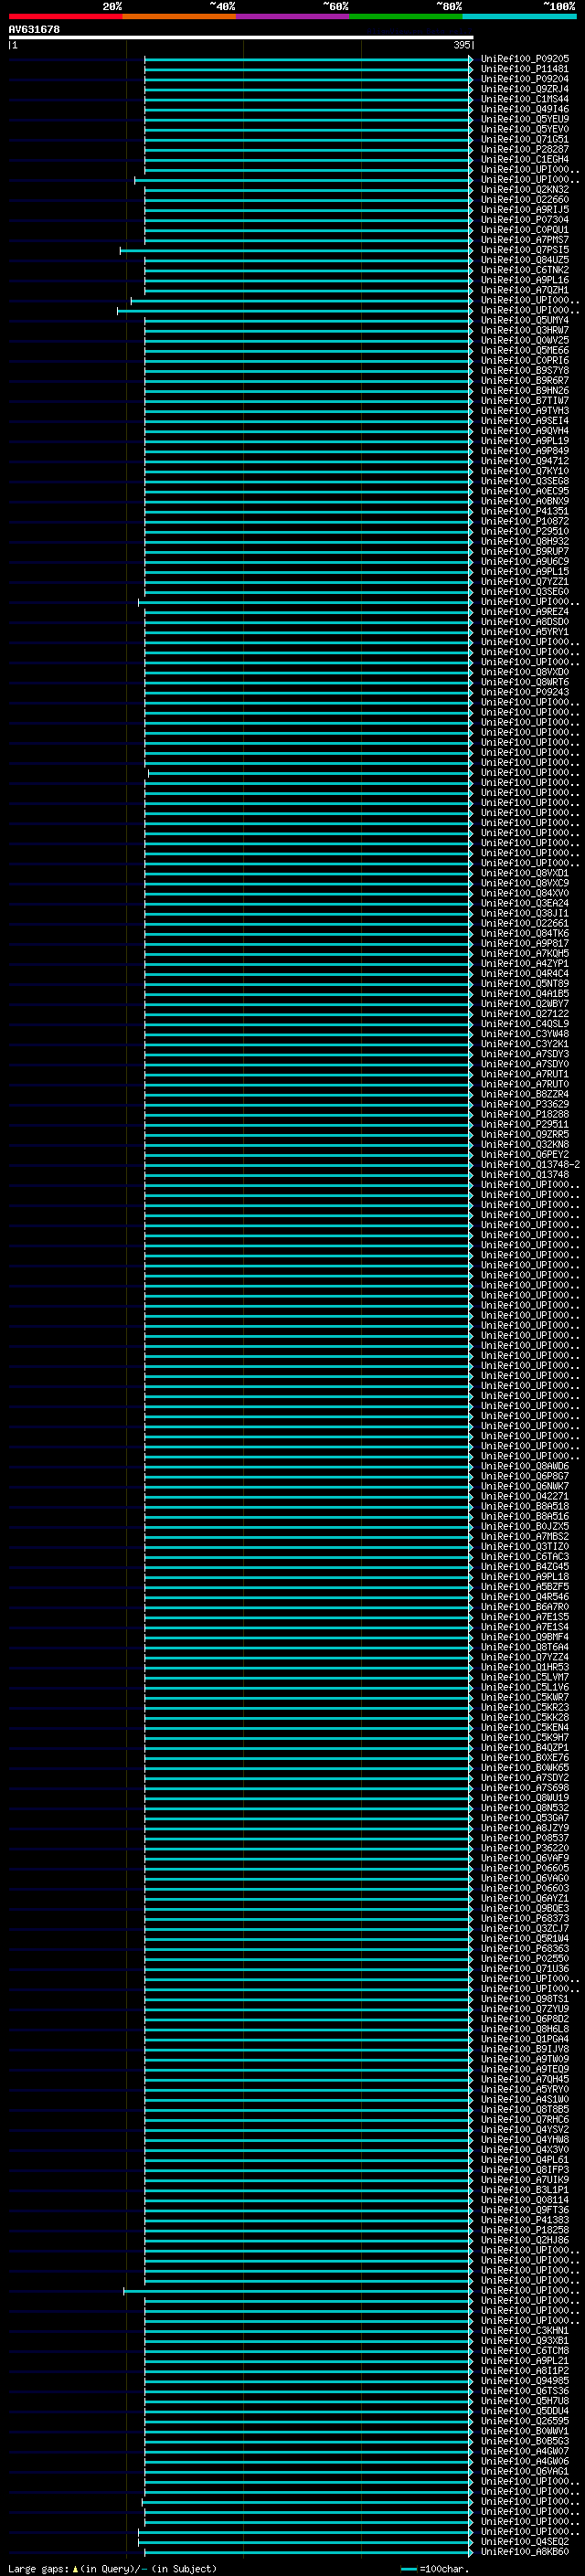
Task: Click the UniRef100_A9REZ4 label
Action: pyautogui.click(x=524, y=612)
